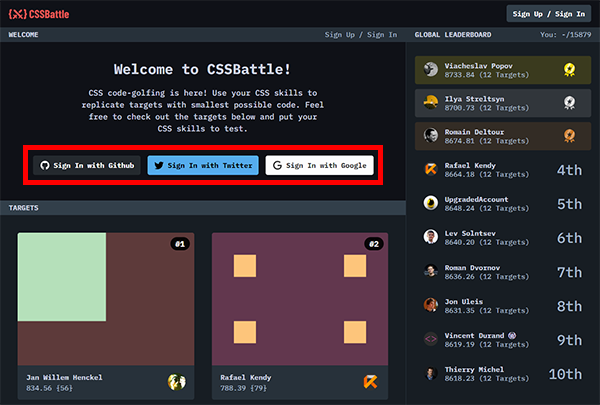Click the bronze medal icon for Romain Deltour
The width and height of the screenshot is (600, 405).
tap(569, 136)
